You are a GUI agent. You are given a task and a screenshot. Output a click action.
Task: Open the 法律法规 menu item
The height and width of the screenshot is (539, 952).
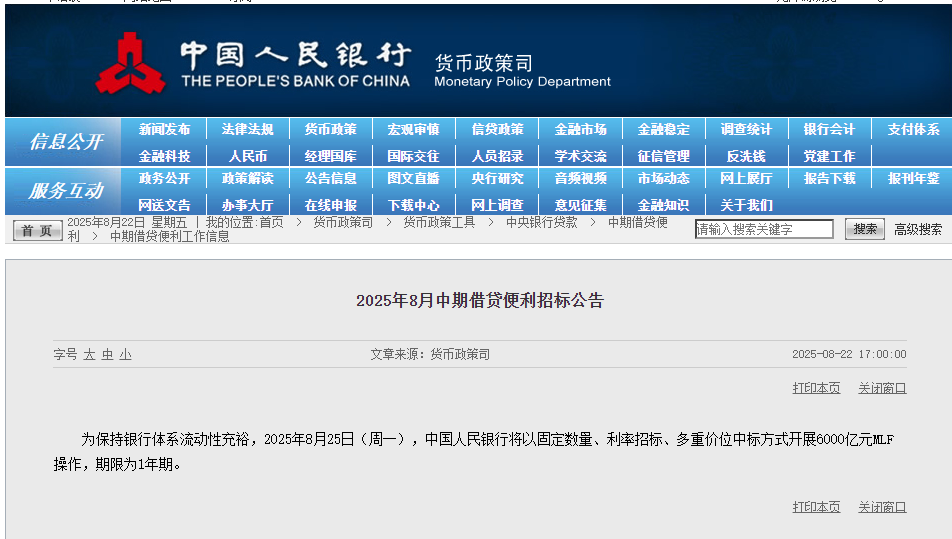coord(247,129)
